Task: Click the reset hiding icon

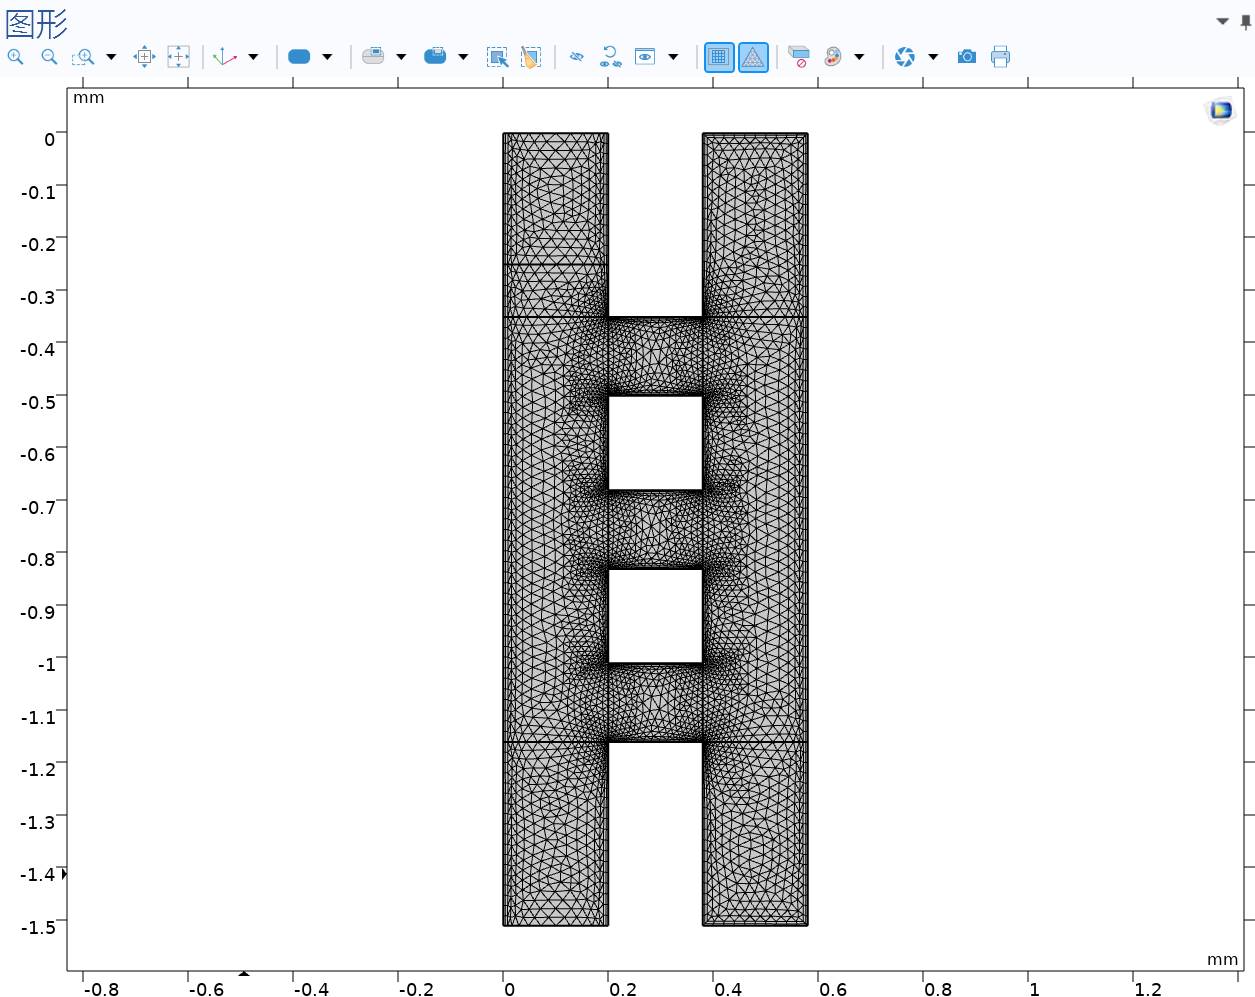Action: [x=610, y=57]
